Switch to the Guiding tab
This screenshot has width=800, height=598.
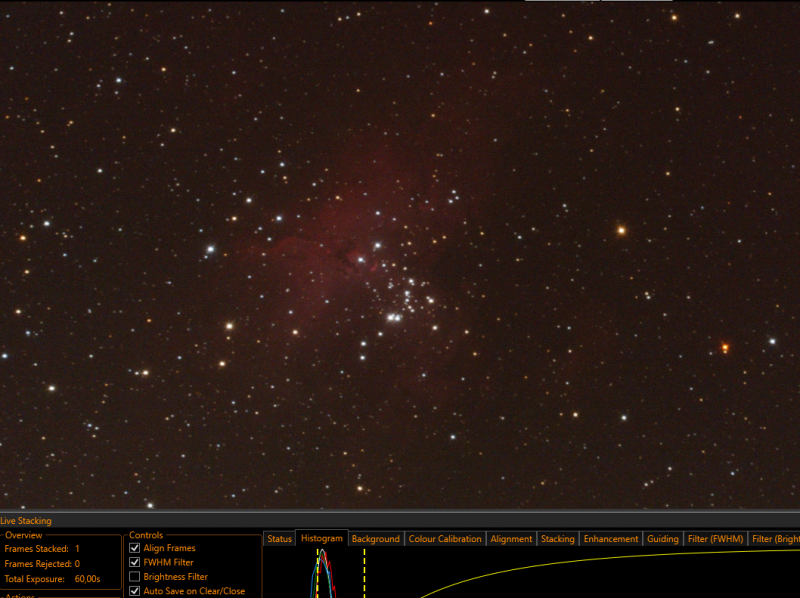[x=663, y=539]
